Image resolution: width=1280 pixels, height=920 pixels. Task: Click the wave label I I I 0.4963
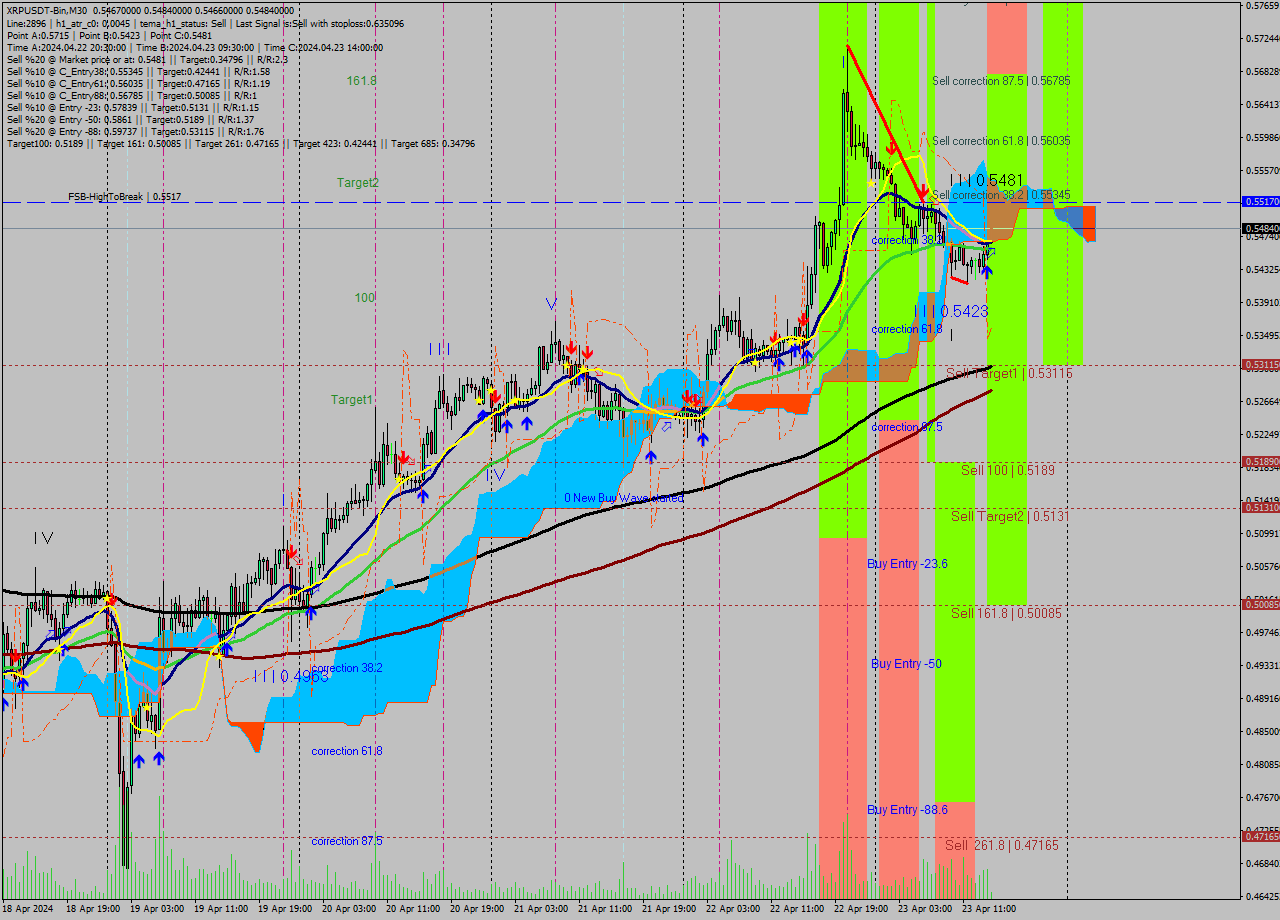[x=291, y=677]
